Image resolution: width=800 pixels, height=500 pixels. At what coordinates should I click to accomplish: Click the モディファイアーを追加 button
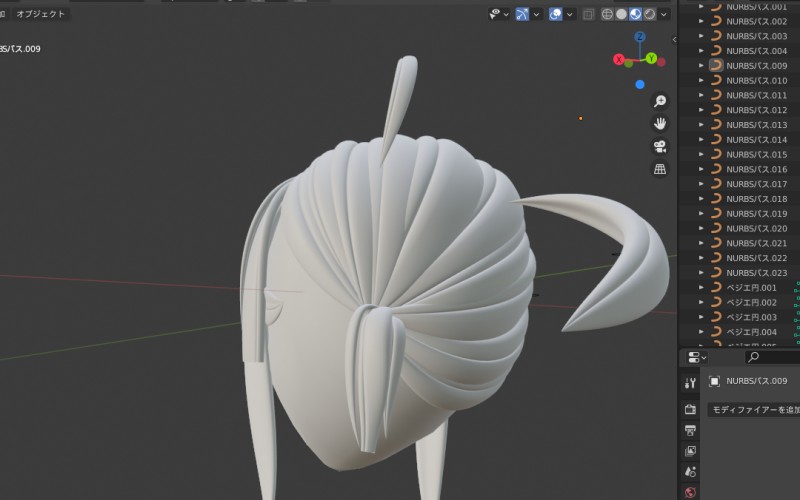tap(754, 410)
